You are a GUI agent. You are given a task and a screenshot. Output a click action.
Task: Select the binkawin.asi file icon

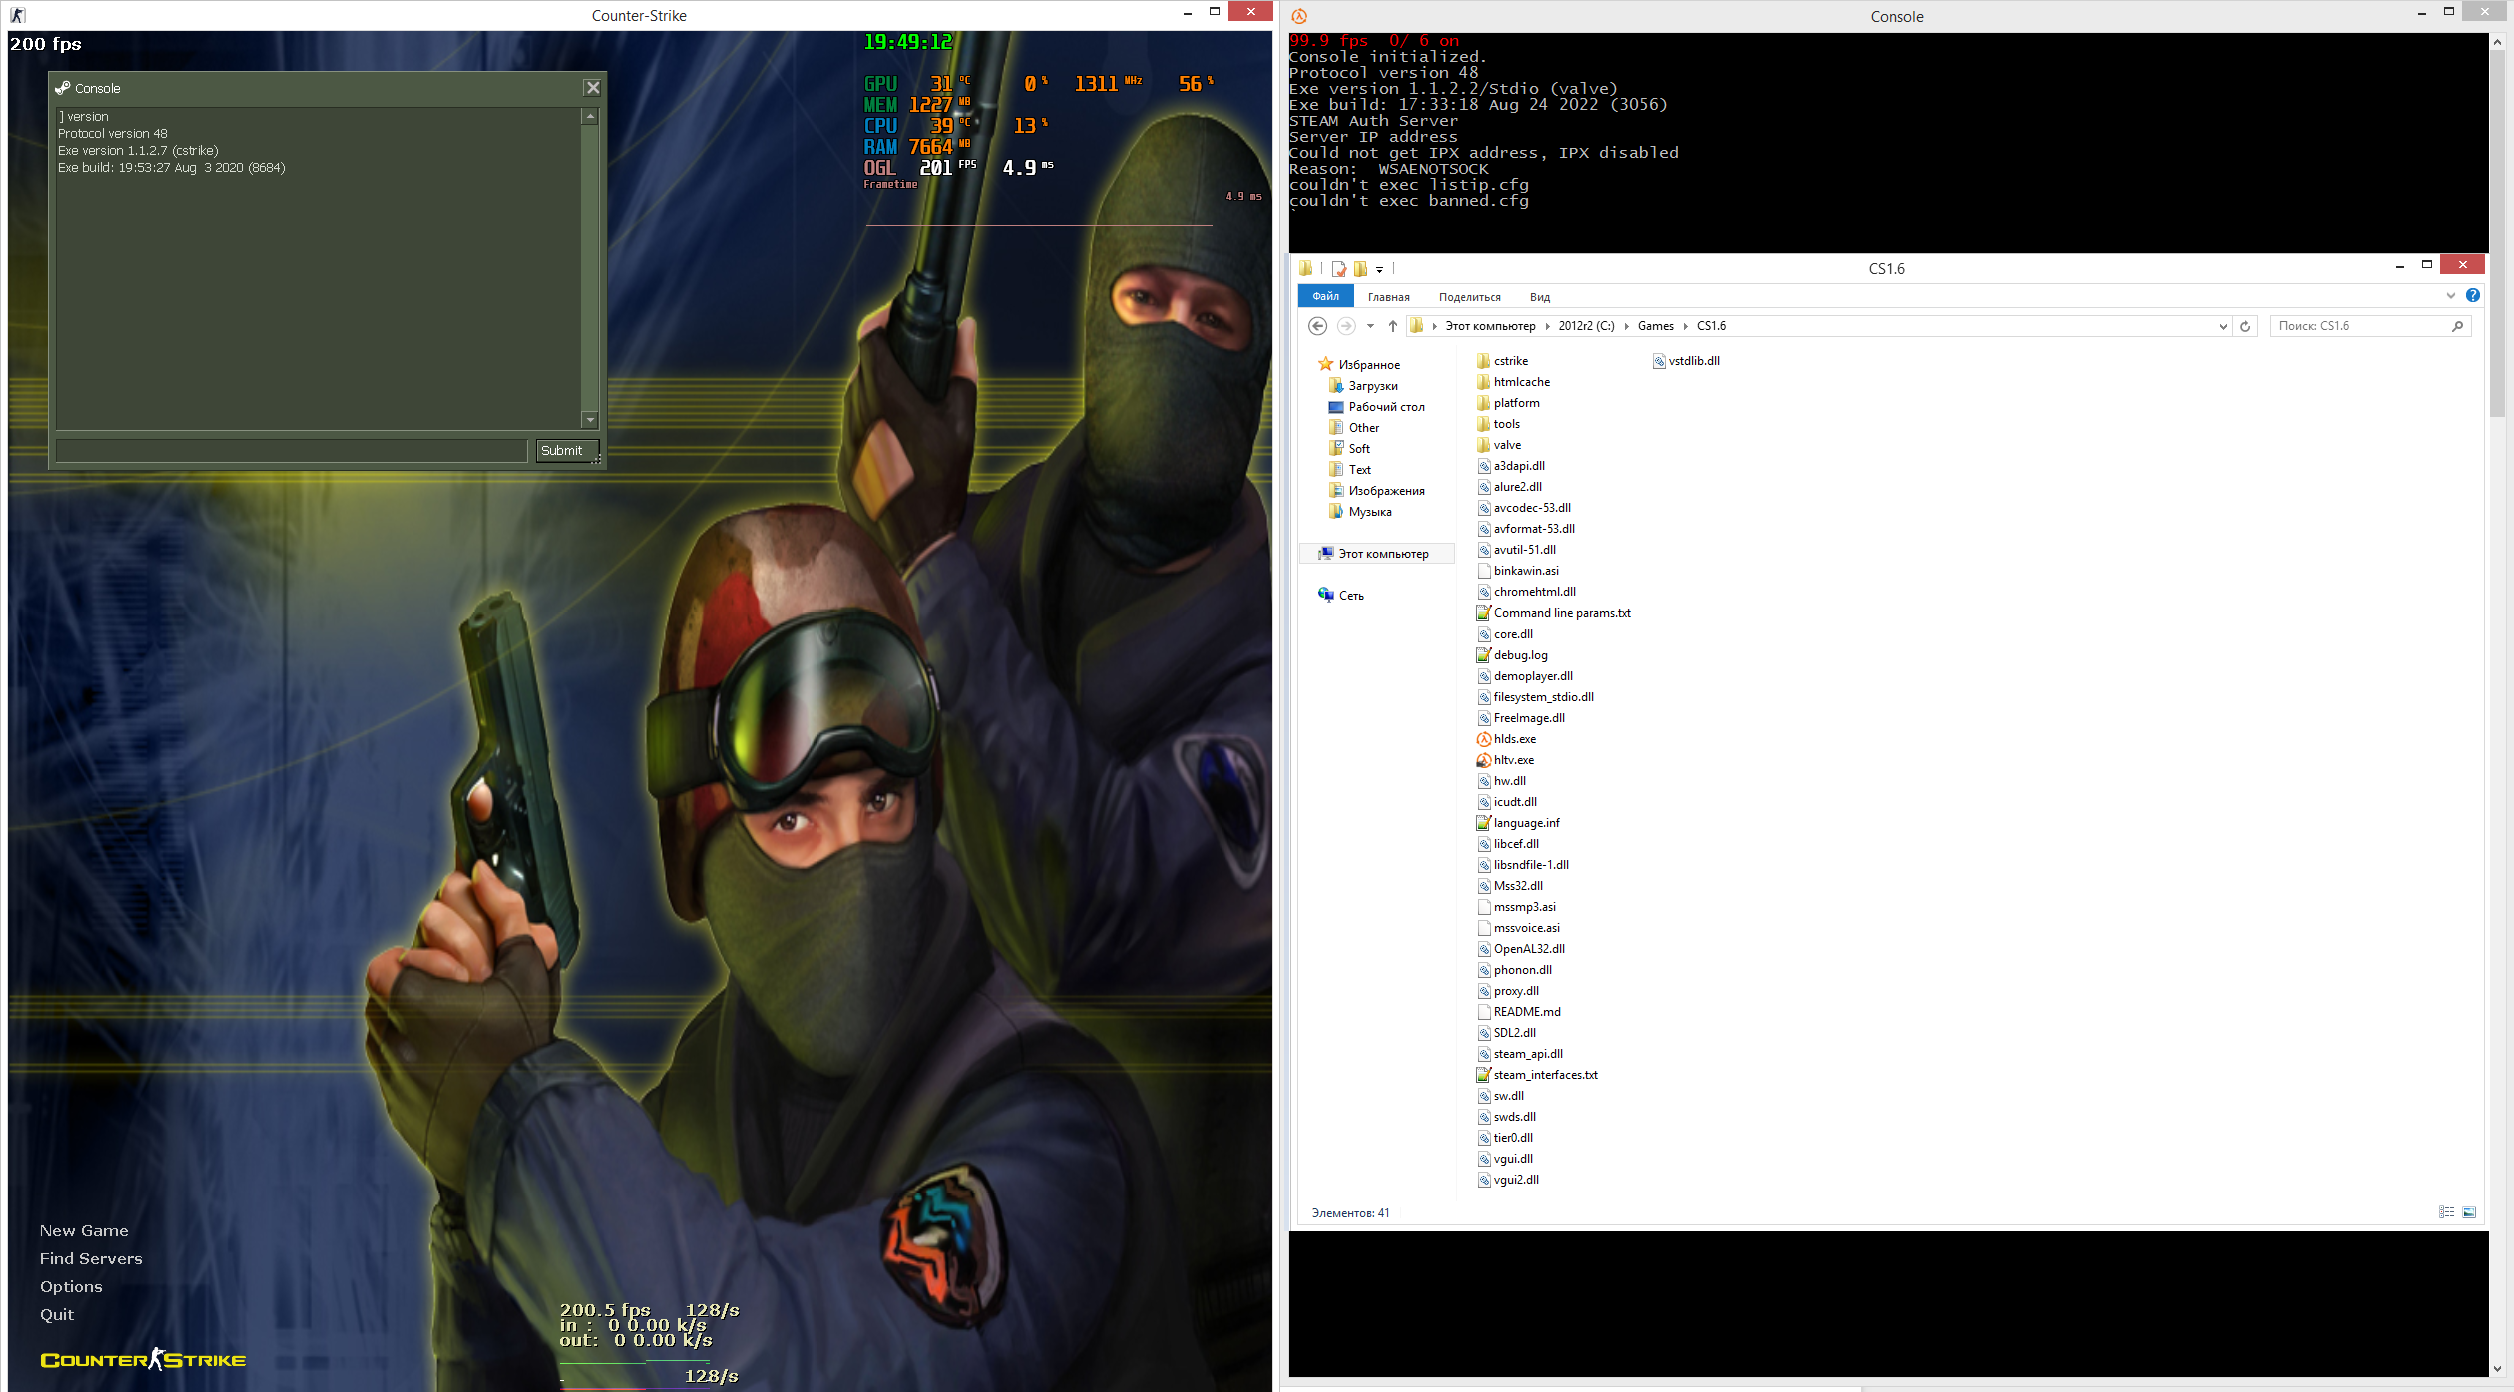click(x=1483, y=571)
